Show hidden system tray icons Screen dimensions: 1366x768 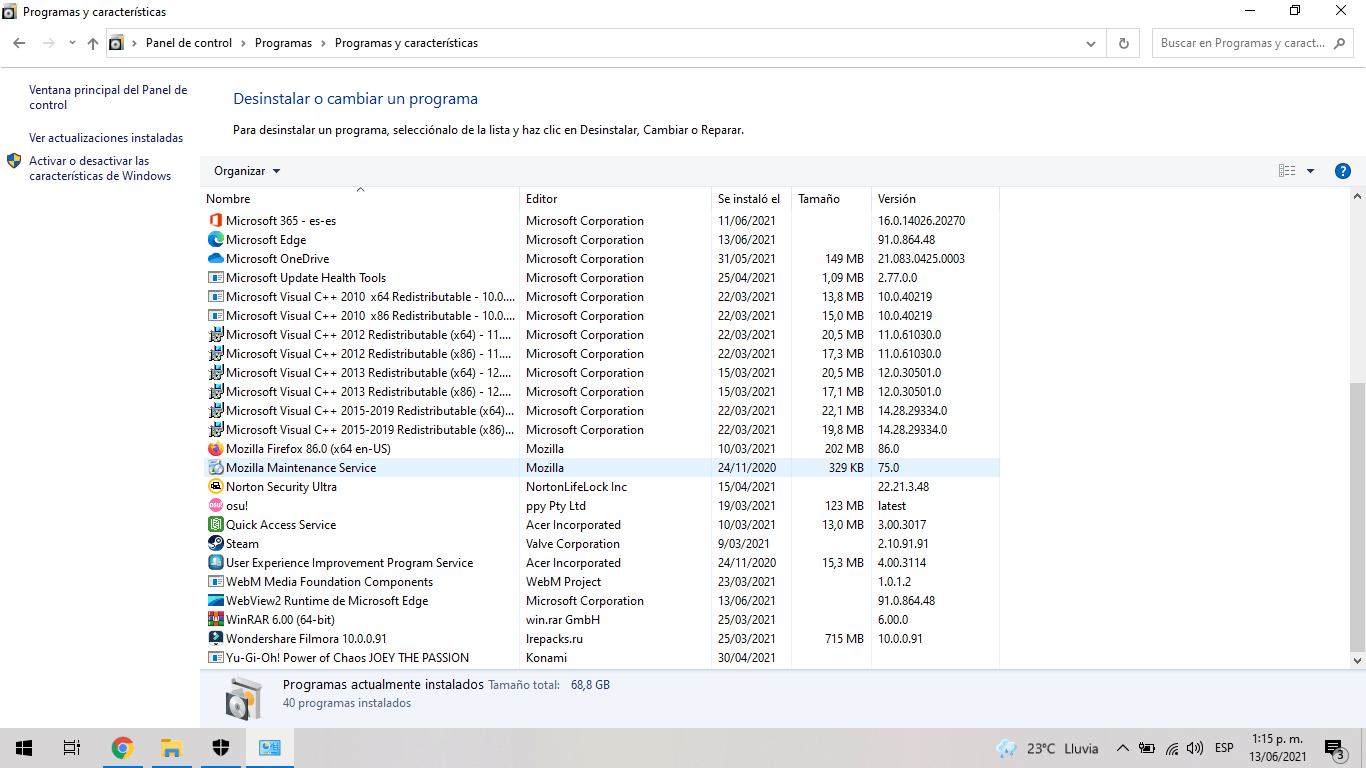pyautogui.click(x=1122, y=748)
